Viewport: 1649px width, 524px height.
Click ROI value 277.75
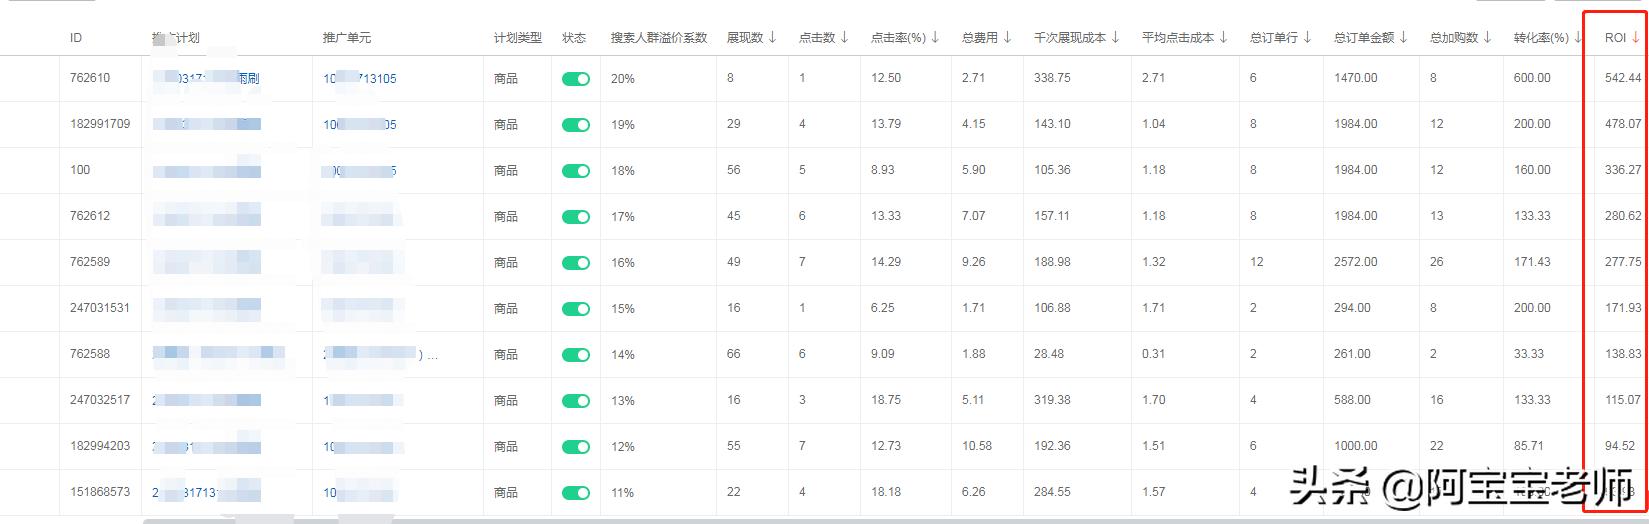[x=1623, y=262]
